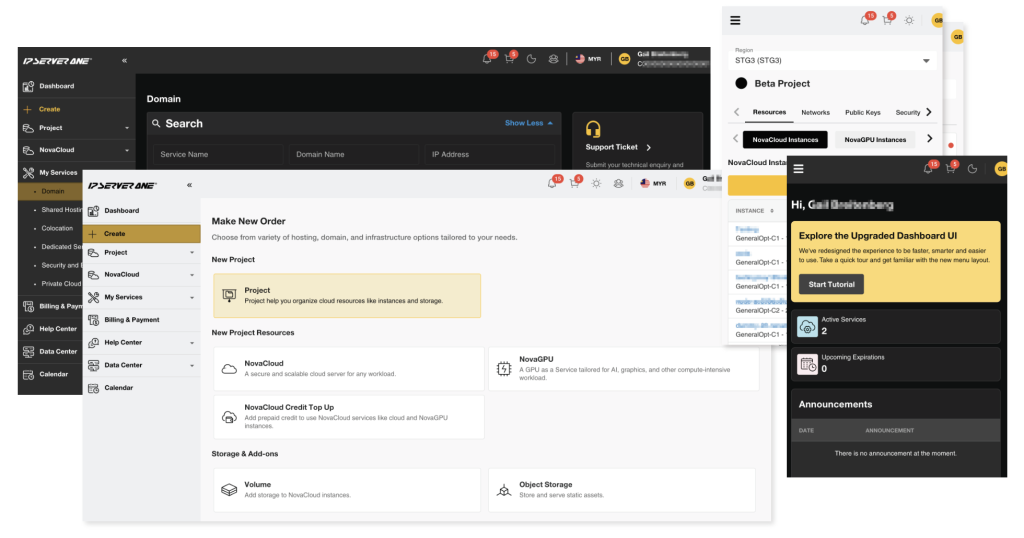Toggle moon theme icon in dark mobile view
This screenshot has height=538, width=1024.
point(972,168)
